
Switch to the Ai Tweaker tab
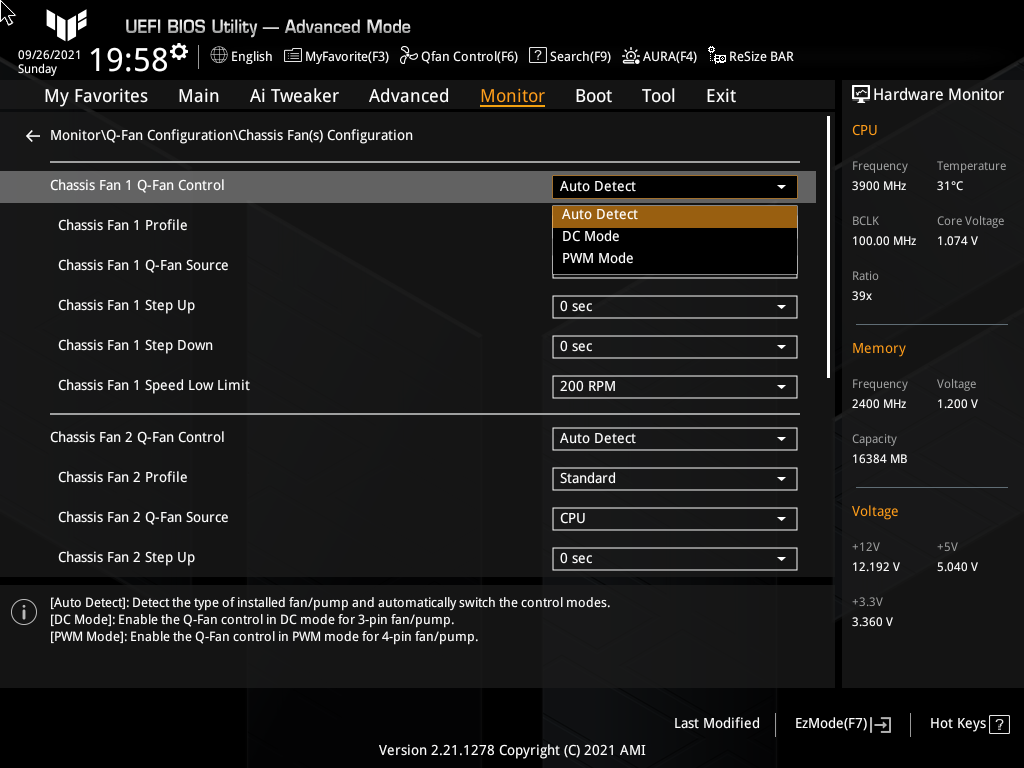click(294, 95)
